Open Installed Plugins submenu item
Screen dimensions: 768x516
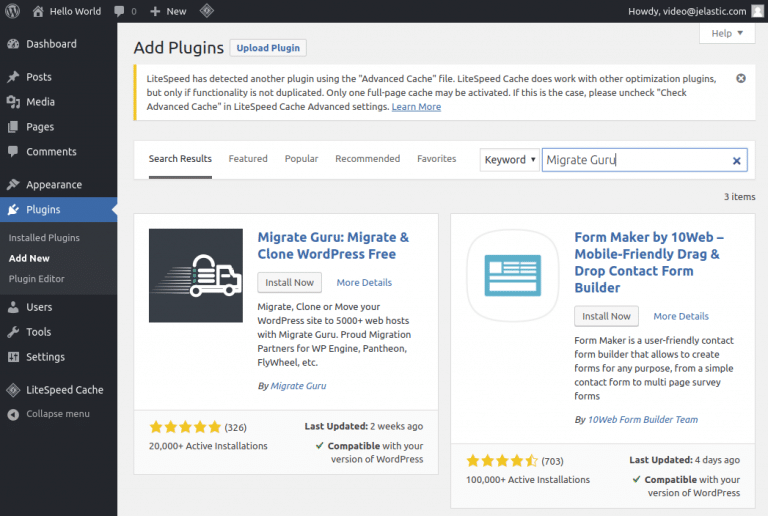point(44,237)
